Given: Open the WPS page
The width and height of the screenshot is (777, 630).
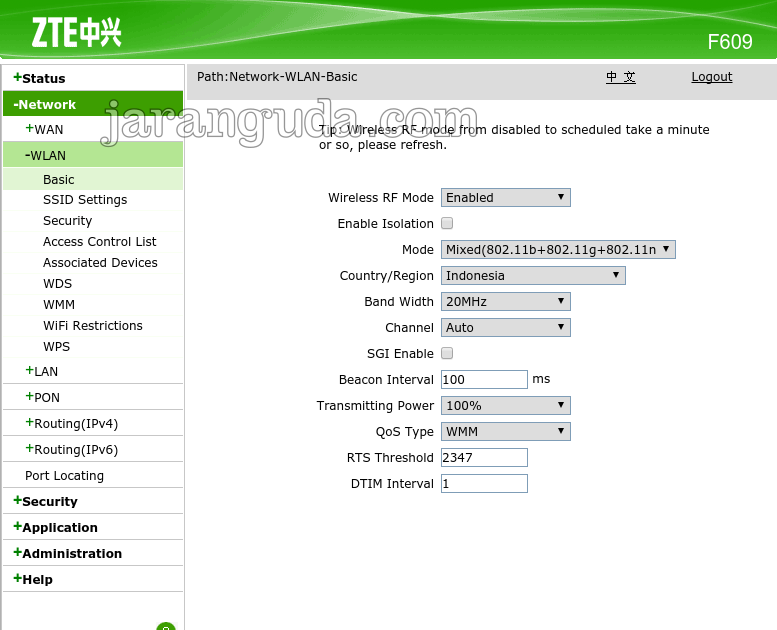Looking at the screenshot, I should tap(56, 346).
